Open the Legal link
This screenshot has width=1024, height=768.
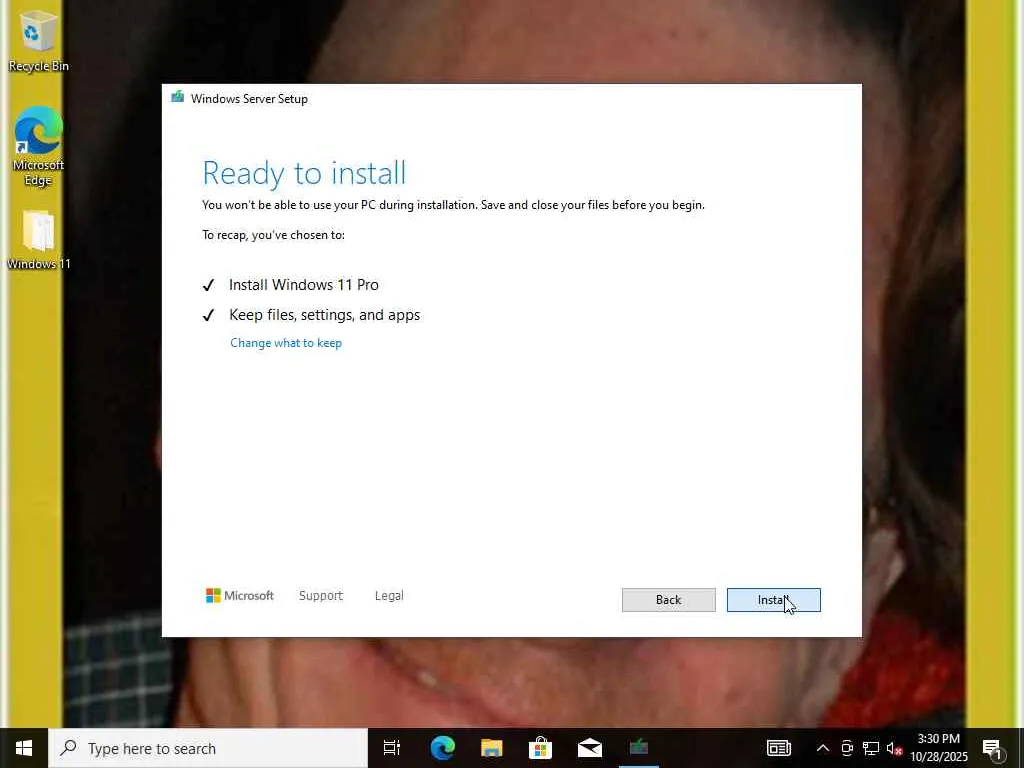(x=389, y=596)
